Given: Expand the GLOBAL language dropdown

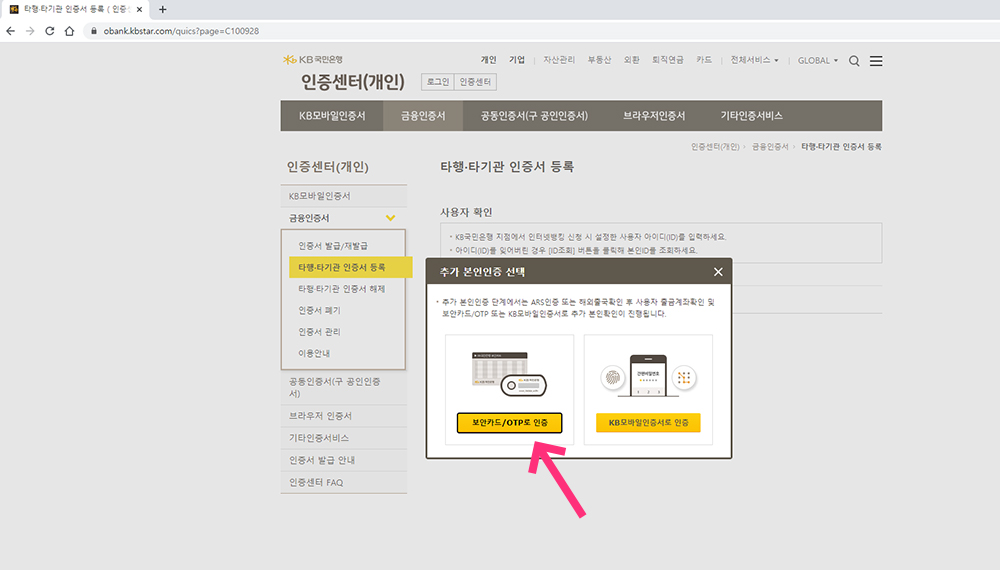Looking at the screenshot, I should point(818,61).
